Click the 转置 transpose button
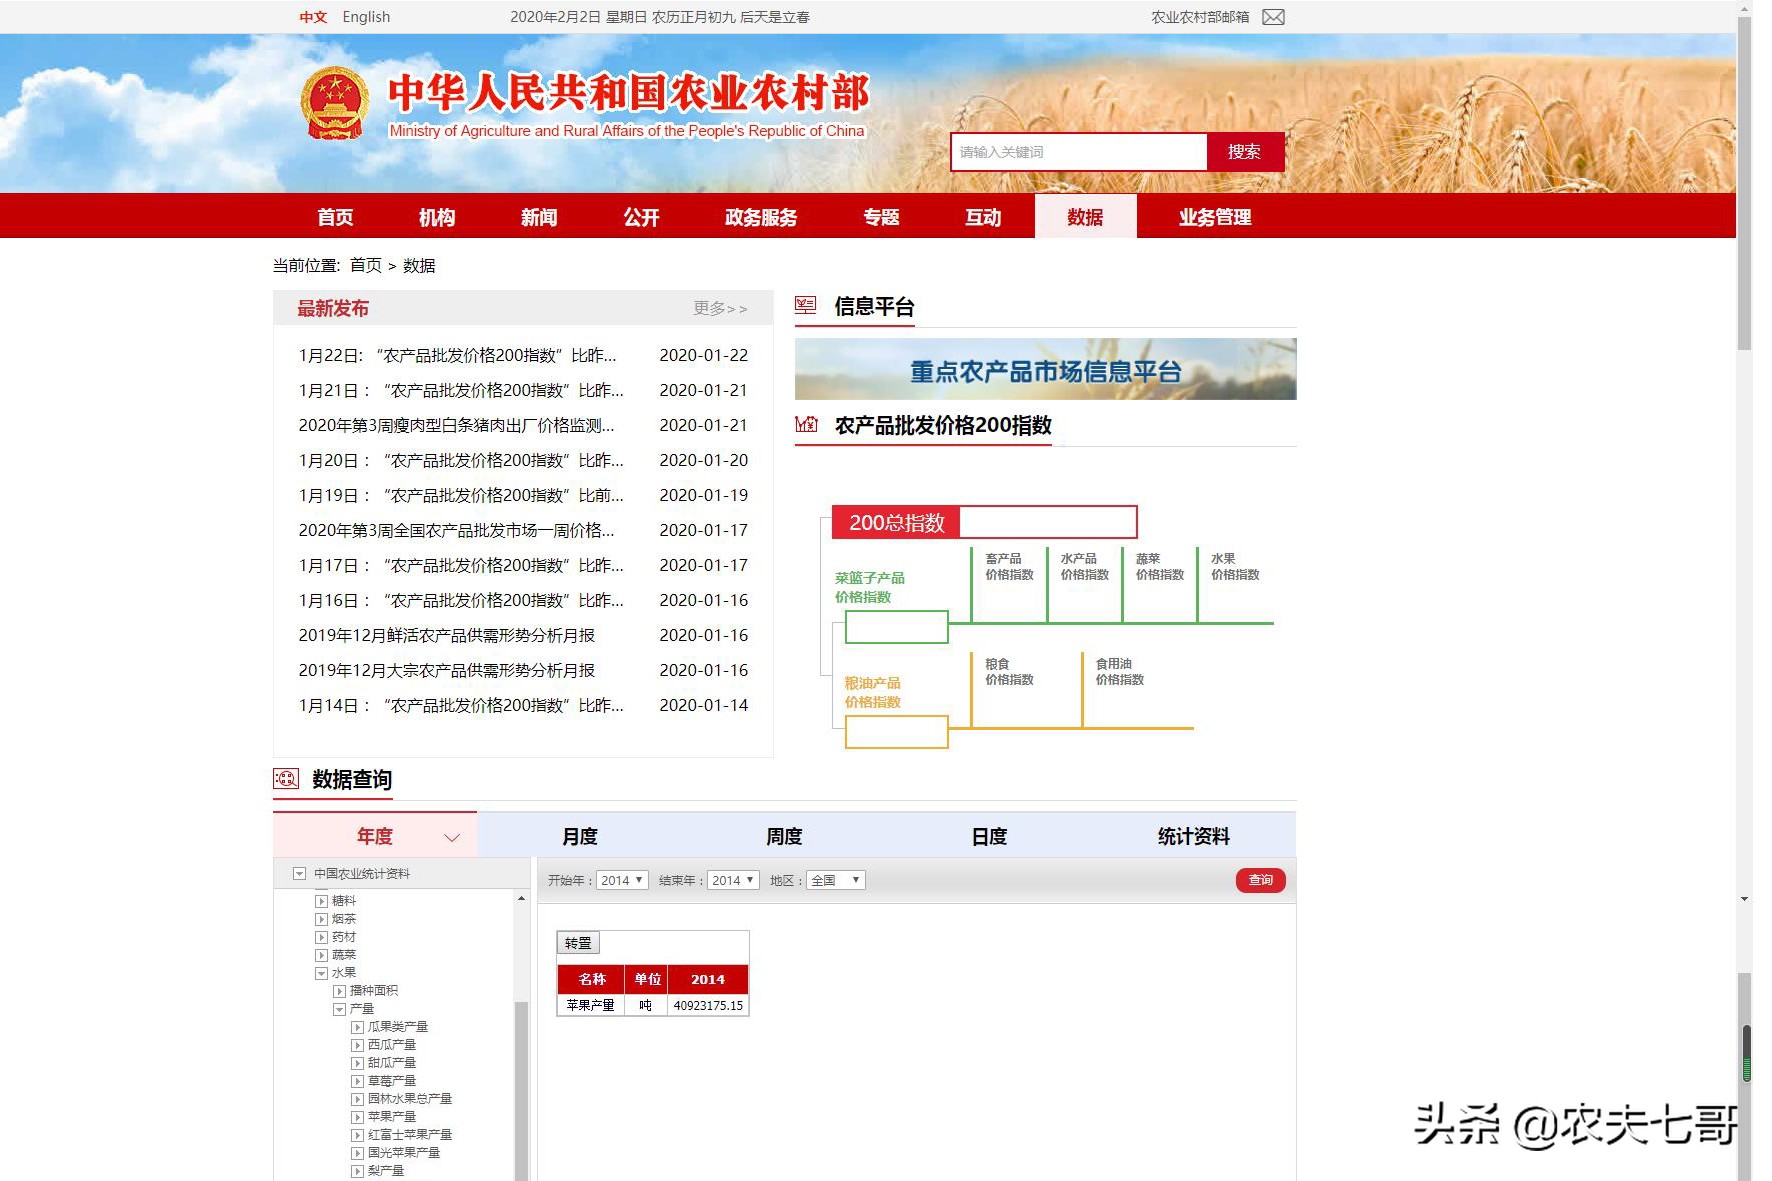Image resolution: width=1772 pixels, height=1181 pixels. pos(578,942)
